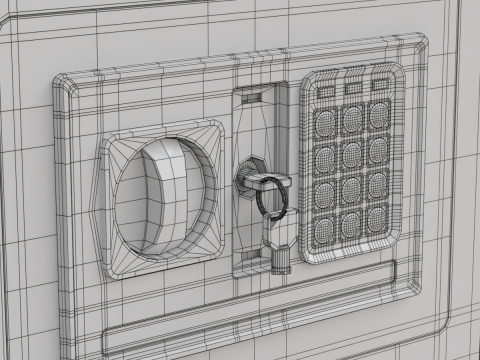The height and width of the screenshot is (360, 480).
Task: Click the middle indicator light above the keypad
Action: [354, 88]
